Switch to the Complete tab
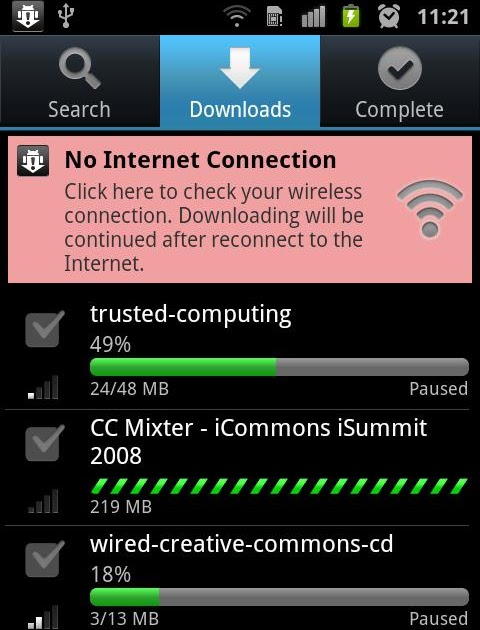Screen dimensions: 480x630 pyautogui.click(x=400, y=82)
